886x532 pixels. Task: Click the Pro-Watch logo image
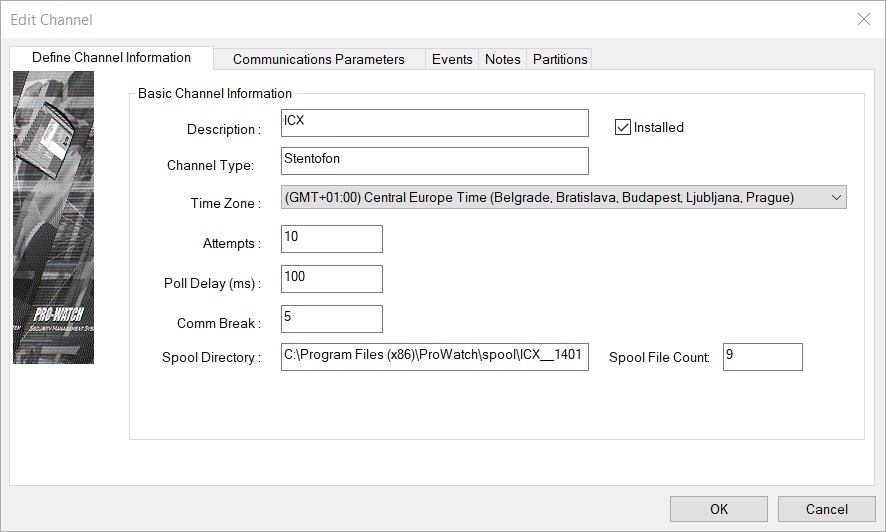point(53,217)
